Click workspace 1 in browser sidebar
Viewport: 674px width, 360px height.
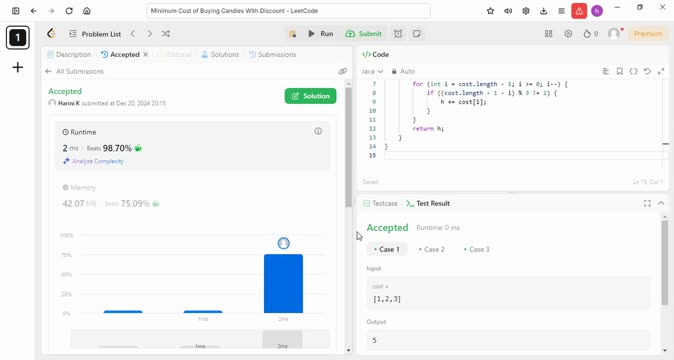click(x=18, y=37)
